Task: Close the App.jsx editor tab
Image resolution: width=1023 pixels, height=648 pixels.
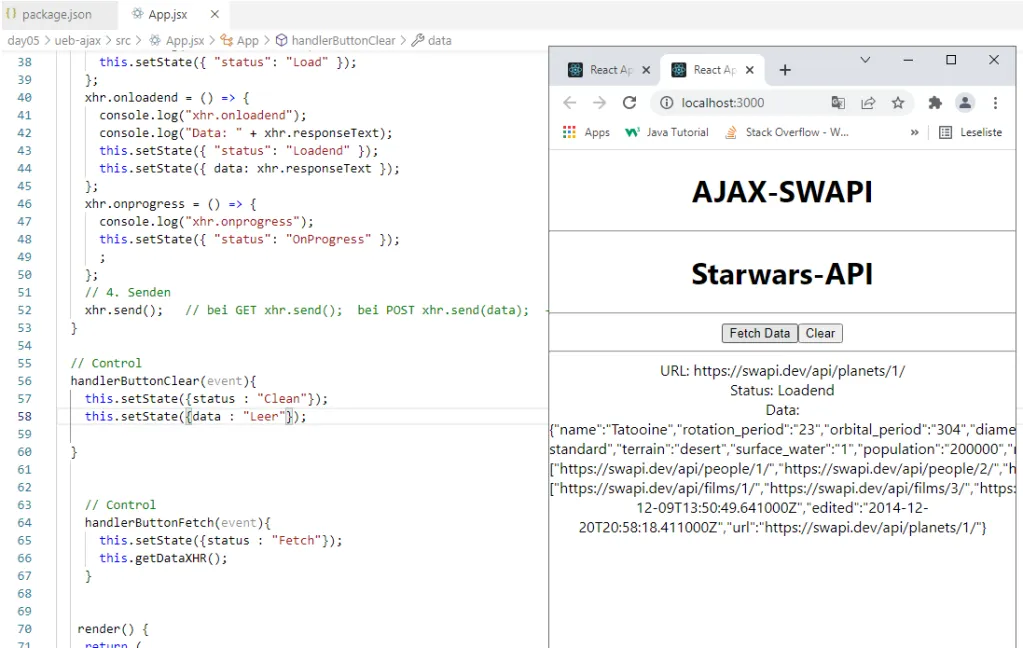Action: pyautogui.click(x=215, y=14)
